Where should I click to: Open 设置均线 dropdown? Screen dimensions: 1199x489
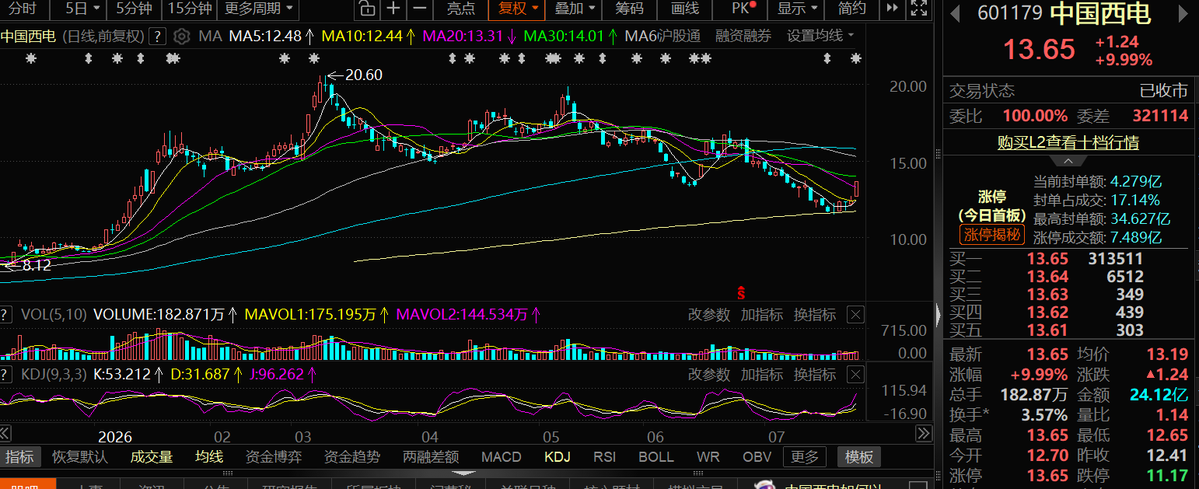point(820,37)
